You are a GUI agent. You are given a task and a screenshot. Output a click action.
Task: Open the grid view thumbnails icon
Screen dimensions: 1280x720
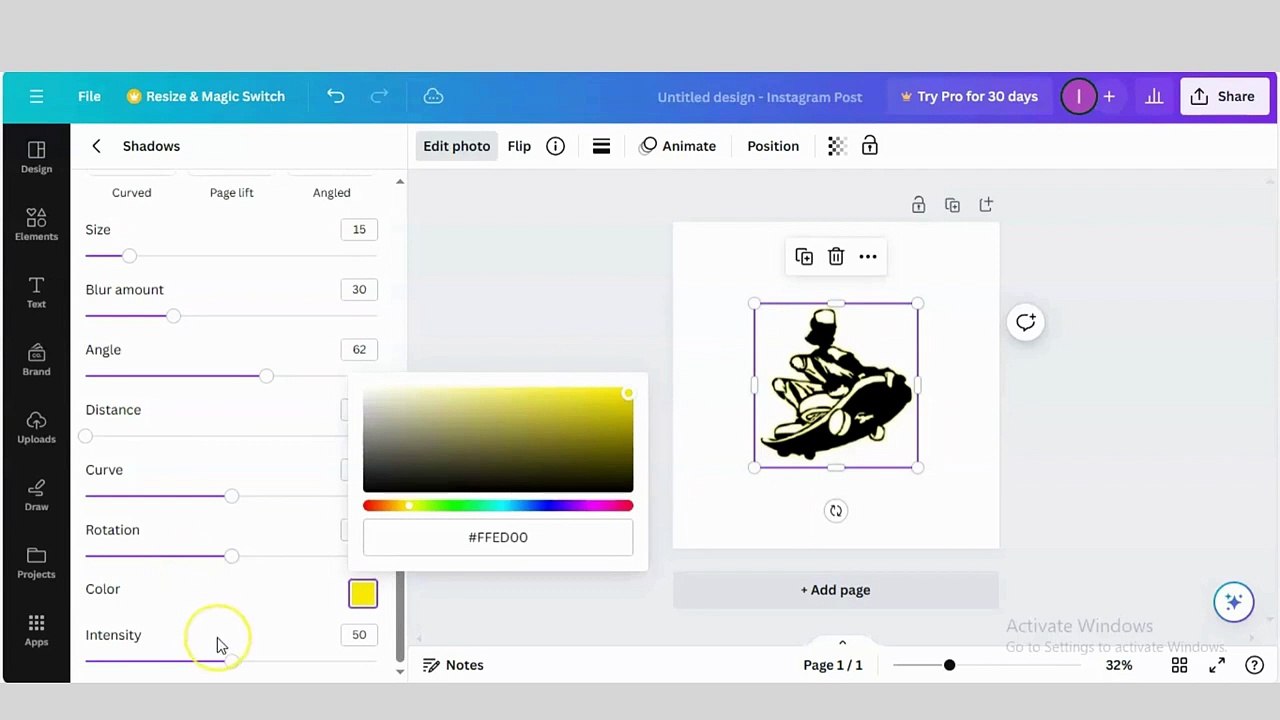1179,665
